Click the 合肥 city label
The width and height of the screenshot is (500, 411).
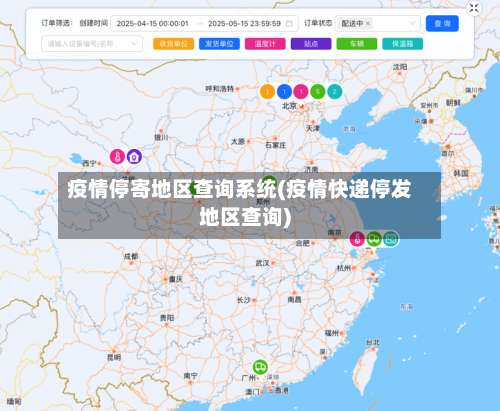[303, 243]
